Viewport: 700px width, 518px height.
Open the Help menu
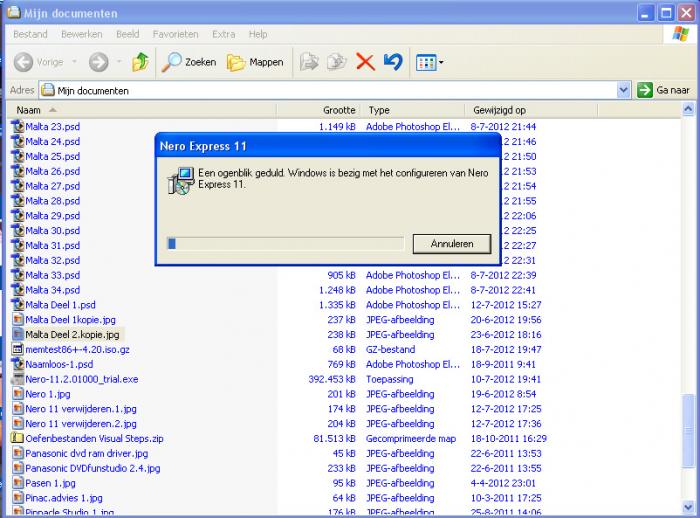tap(258, 34)
